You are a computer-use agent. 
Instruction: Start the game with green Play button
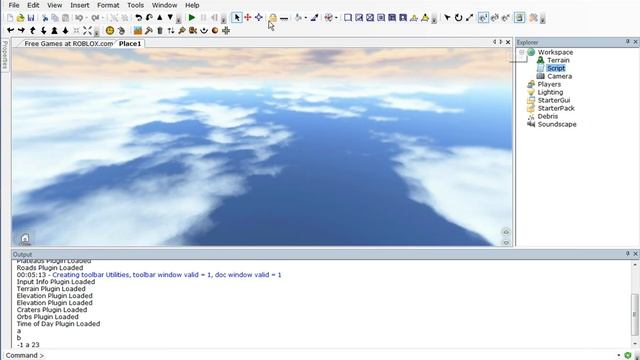point(192,18)
